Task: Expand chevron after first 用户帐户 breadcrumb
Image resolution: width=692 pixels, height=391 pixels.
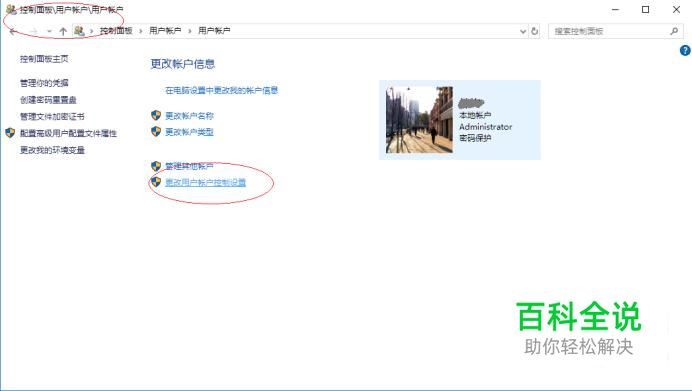Action: pyautogui.click(x=189, y=31)
